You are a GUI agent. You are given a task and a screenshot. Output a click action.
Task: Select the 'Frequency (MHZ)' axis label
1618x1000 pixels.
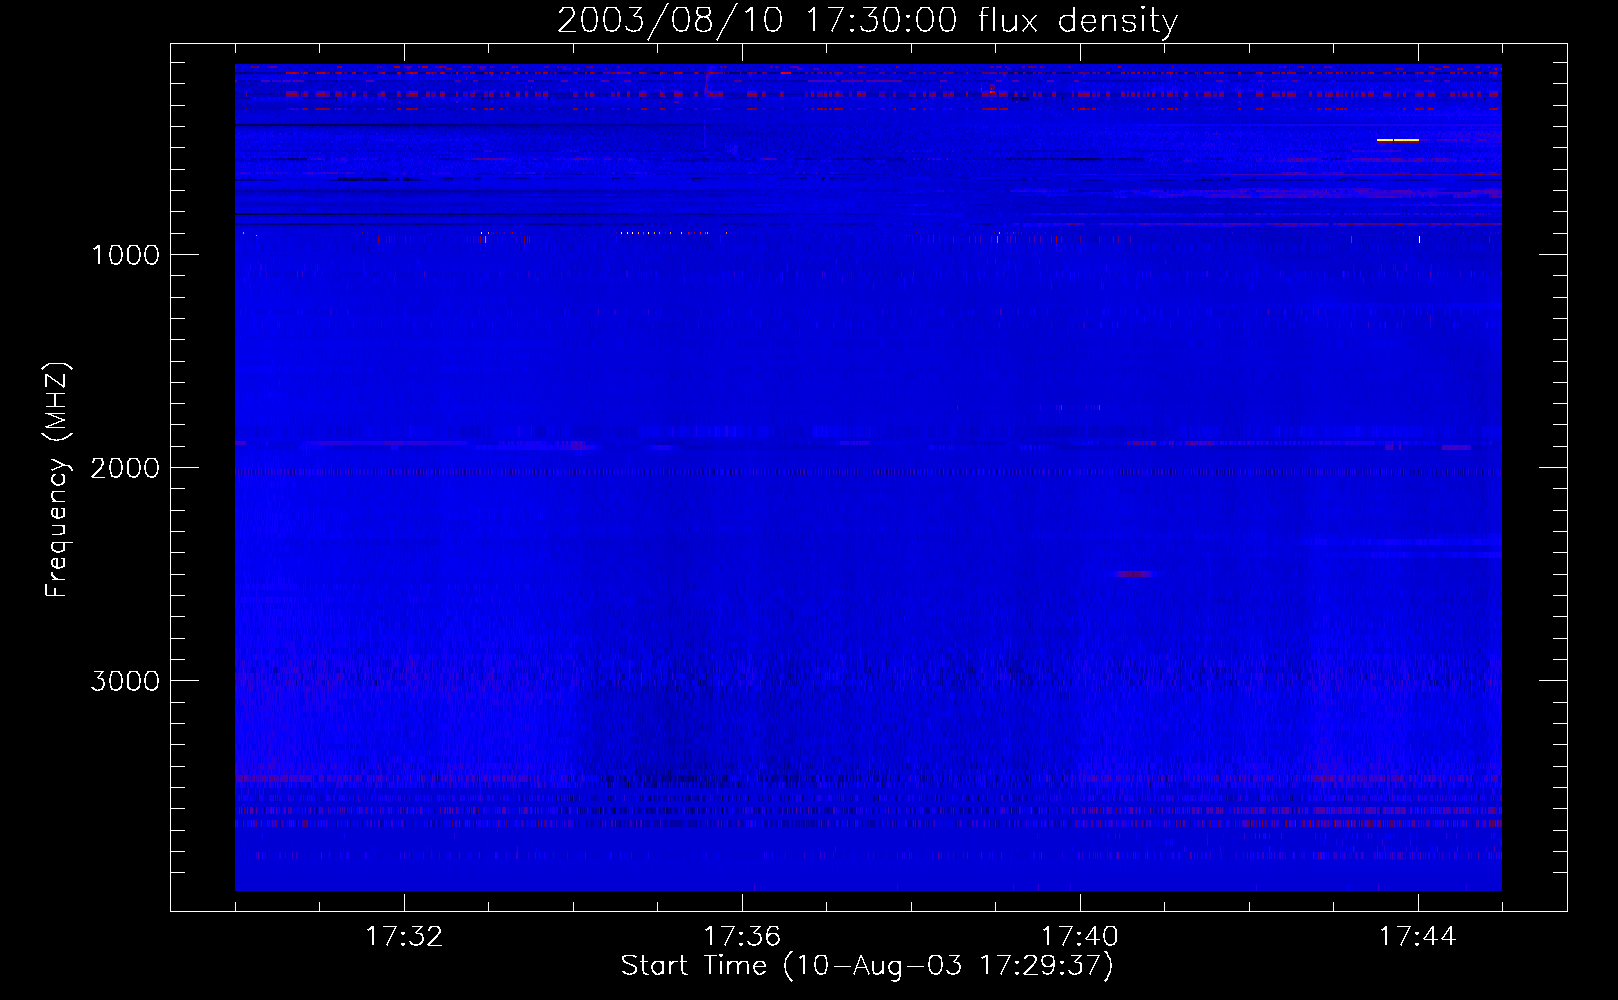[x=58, y=480]
